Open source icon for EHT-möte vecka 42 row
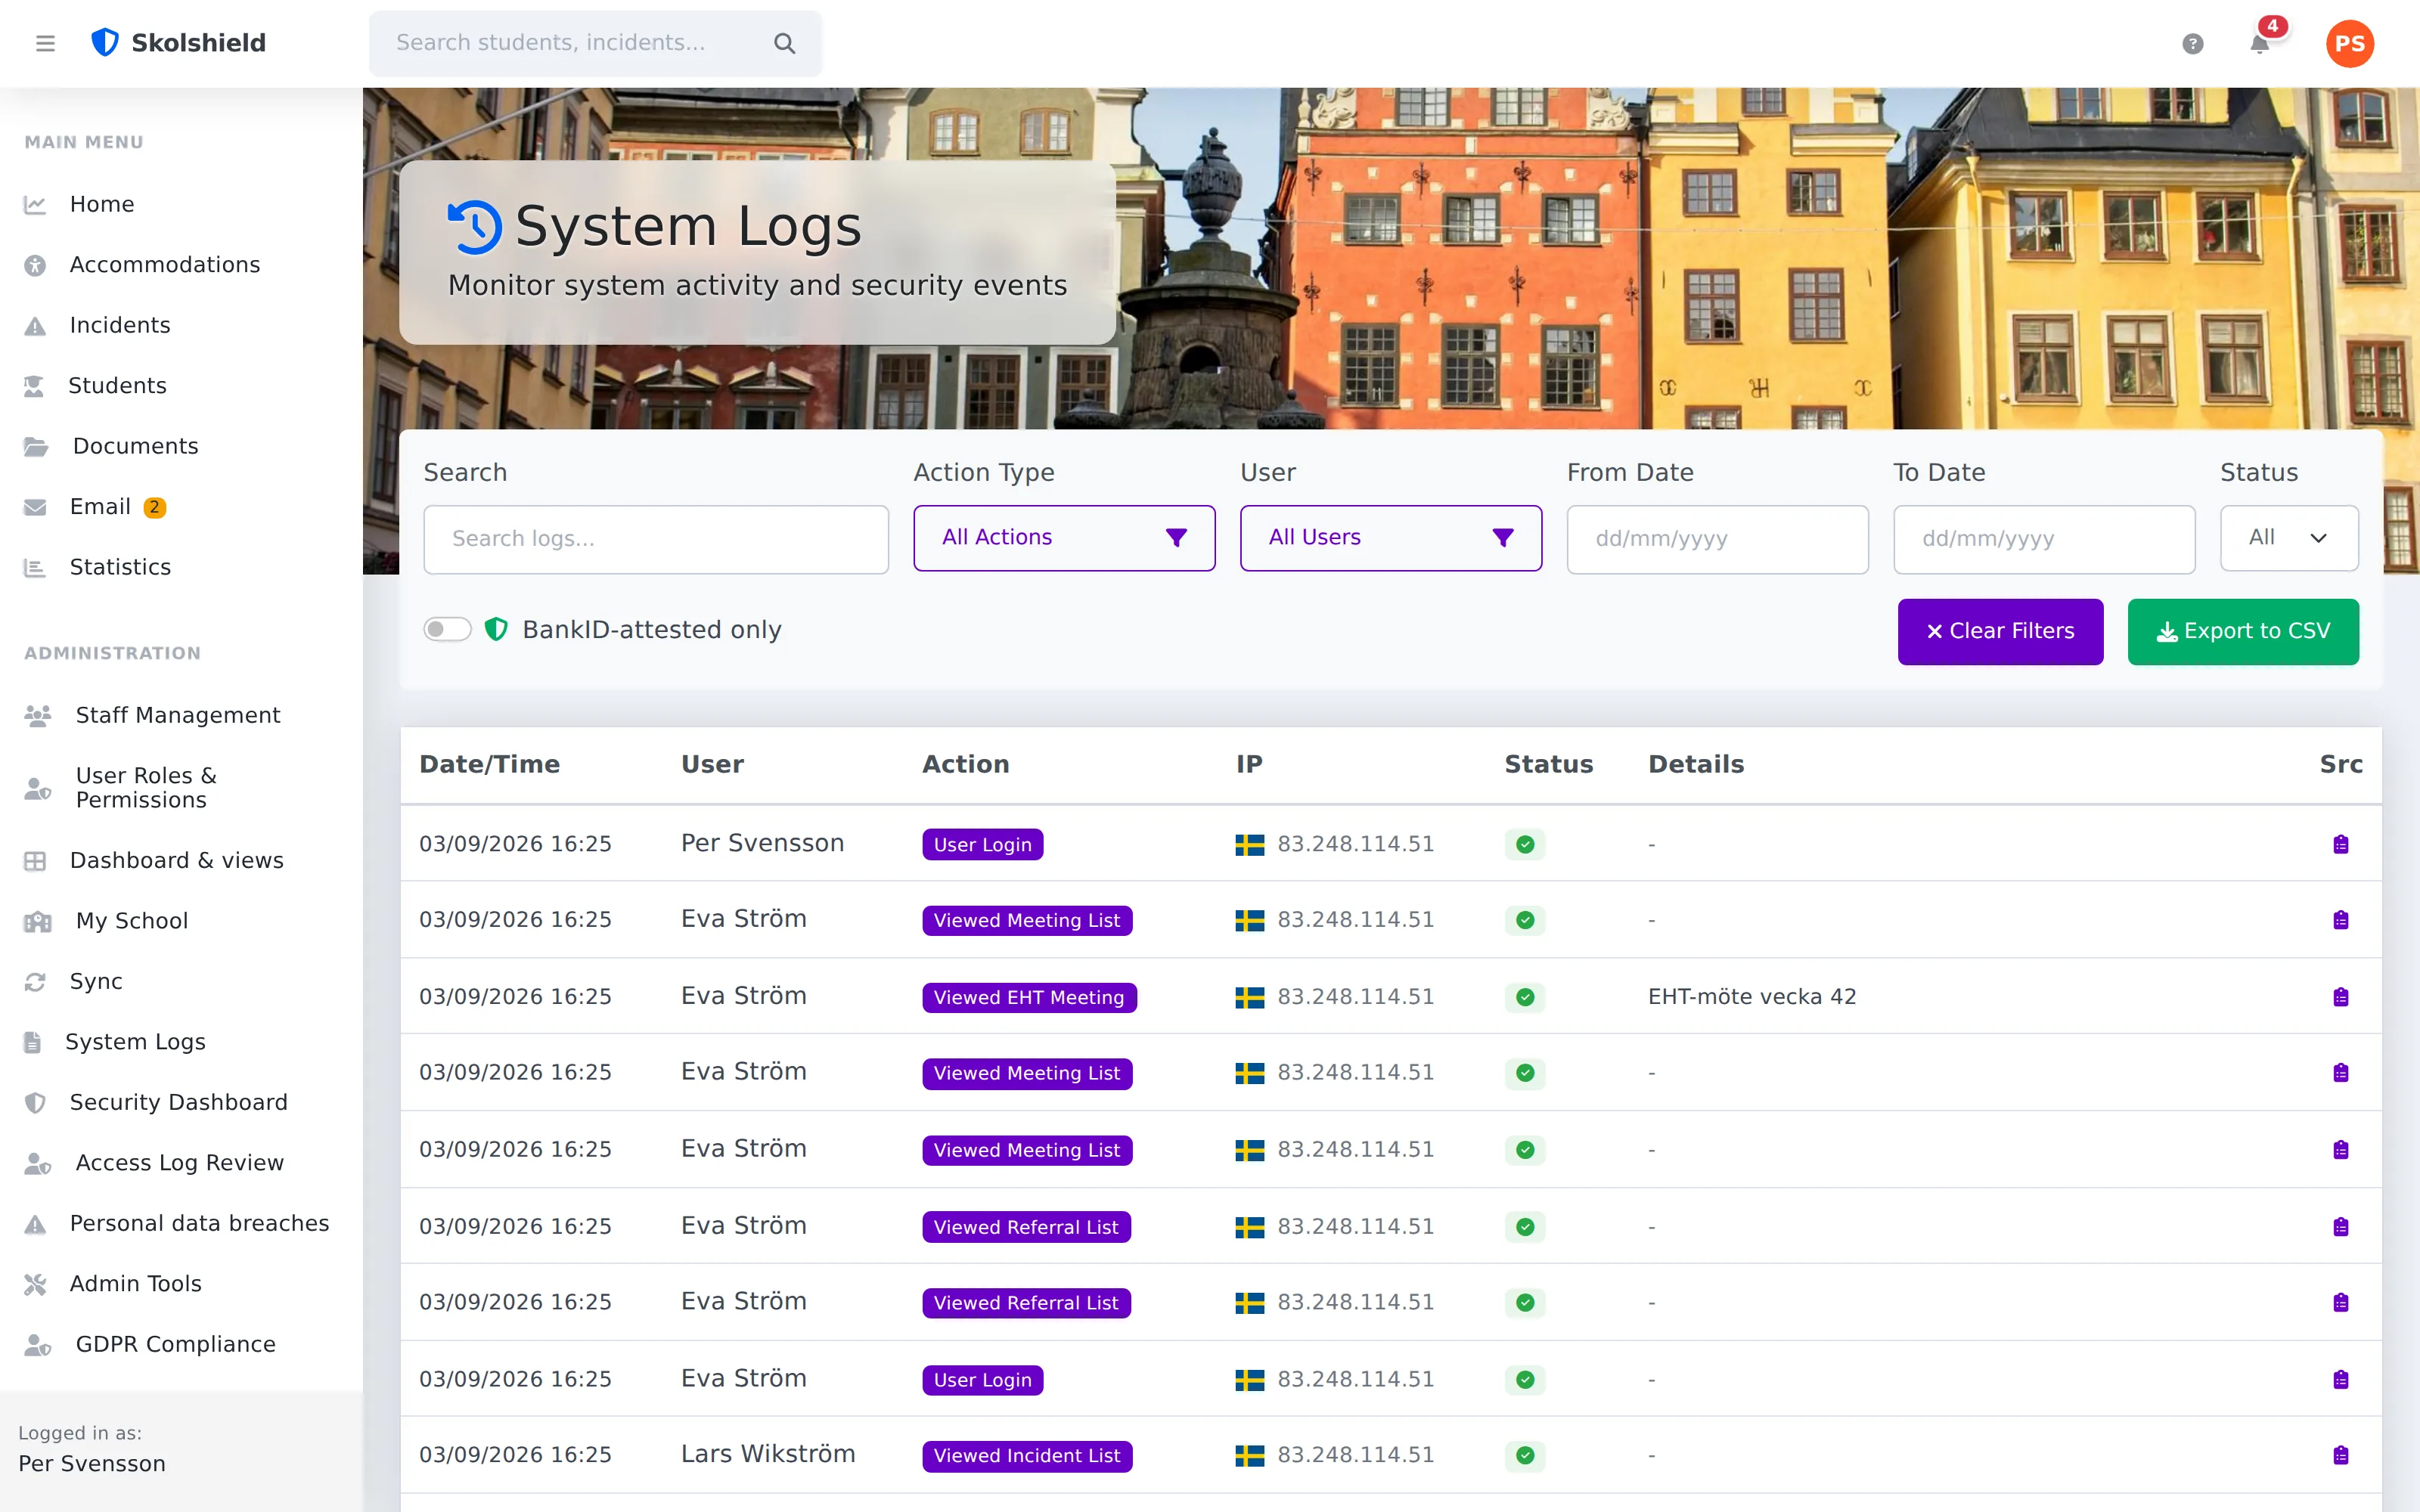 click(2341, 997)
